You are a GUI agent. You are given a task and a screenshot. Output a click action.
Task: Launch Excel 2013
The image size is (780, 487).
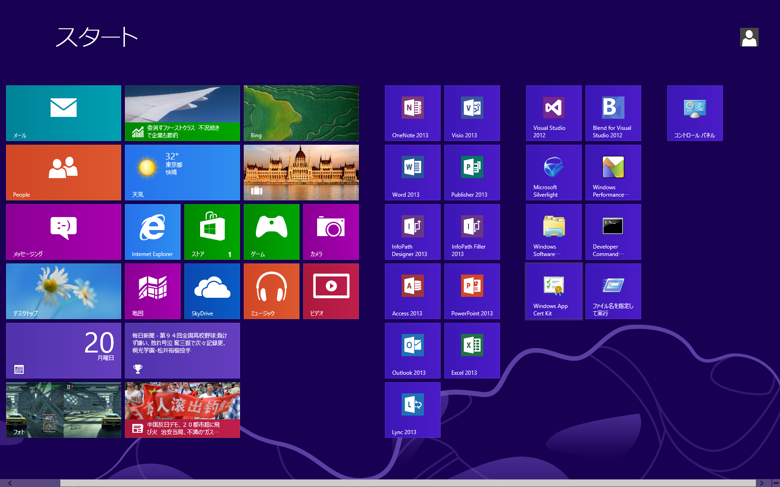472,350
